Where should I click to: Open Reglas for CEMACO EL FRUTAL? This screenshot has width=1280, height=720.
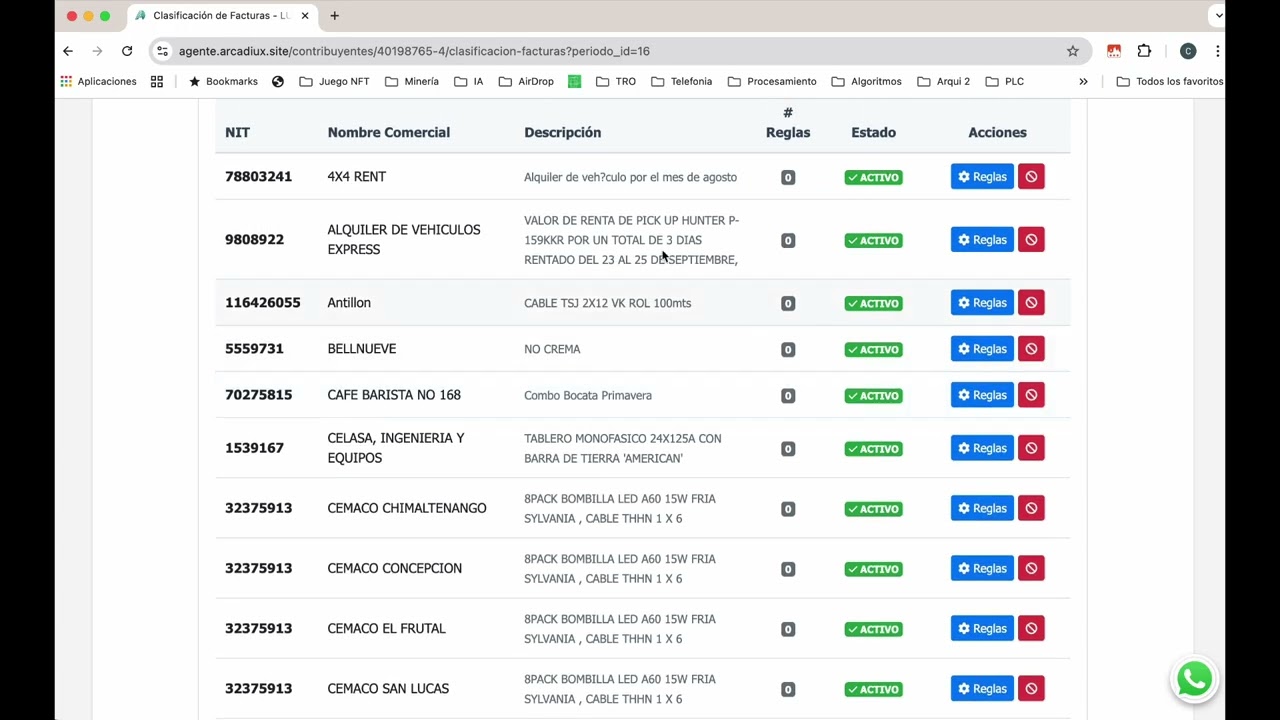point(982,628)
